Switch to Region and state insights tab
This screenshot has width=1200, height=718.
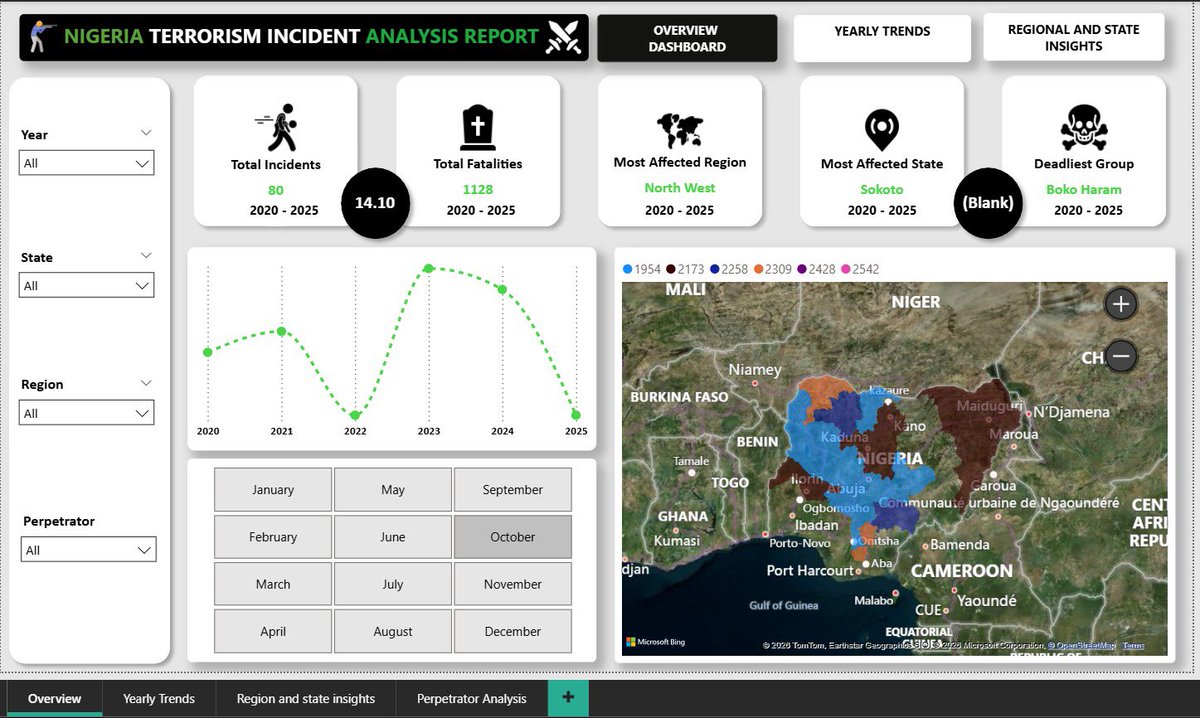pos(306,698)
